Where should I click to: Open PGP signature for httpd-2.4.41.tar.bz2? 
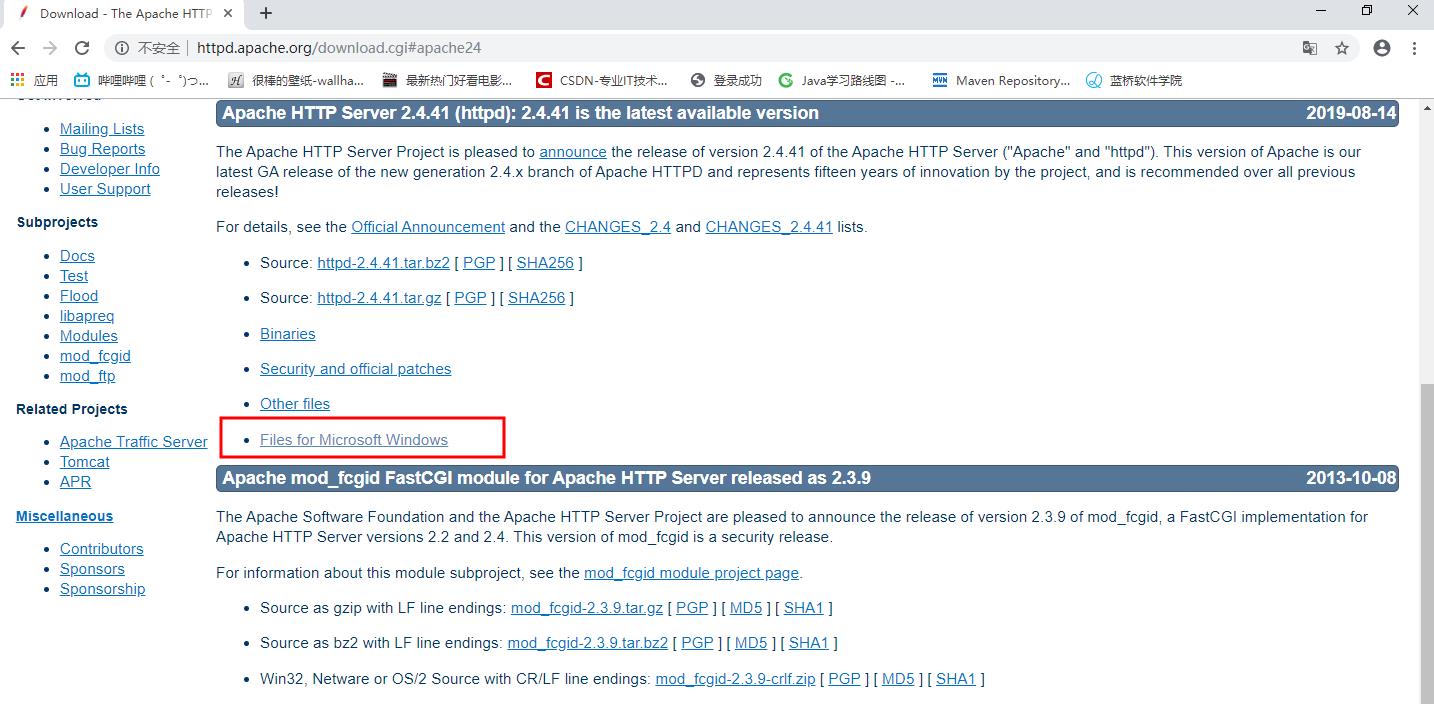(479, 263)
